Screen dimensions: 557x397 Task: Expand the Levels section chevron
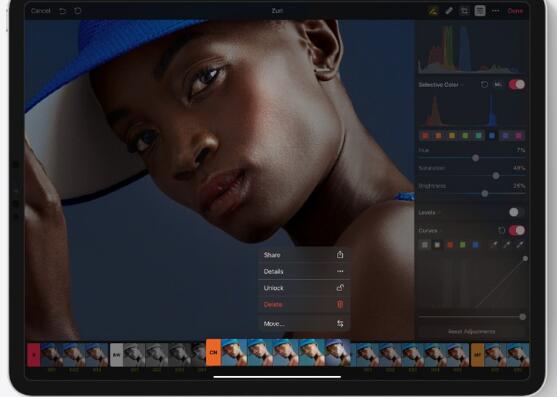(x=439, y=213)
